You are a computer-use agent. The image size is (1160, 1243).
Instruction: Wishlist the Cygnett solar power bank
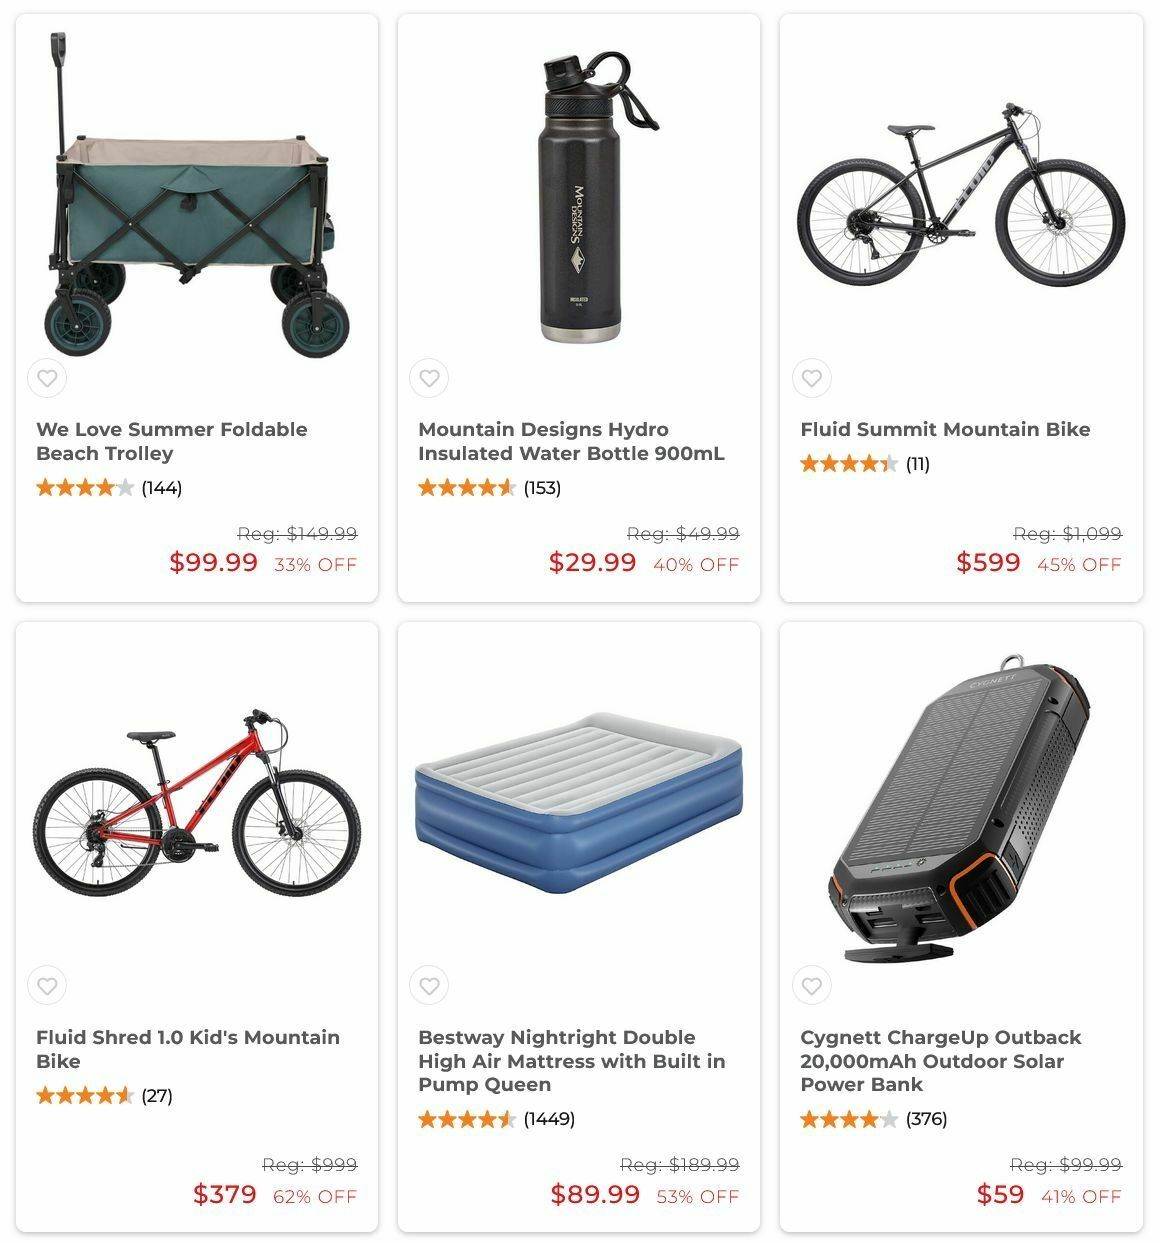click(812, 986)
